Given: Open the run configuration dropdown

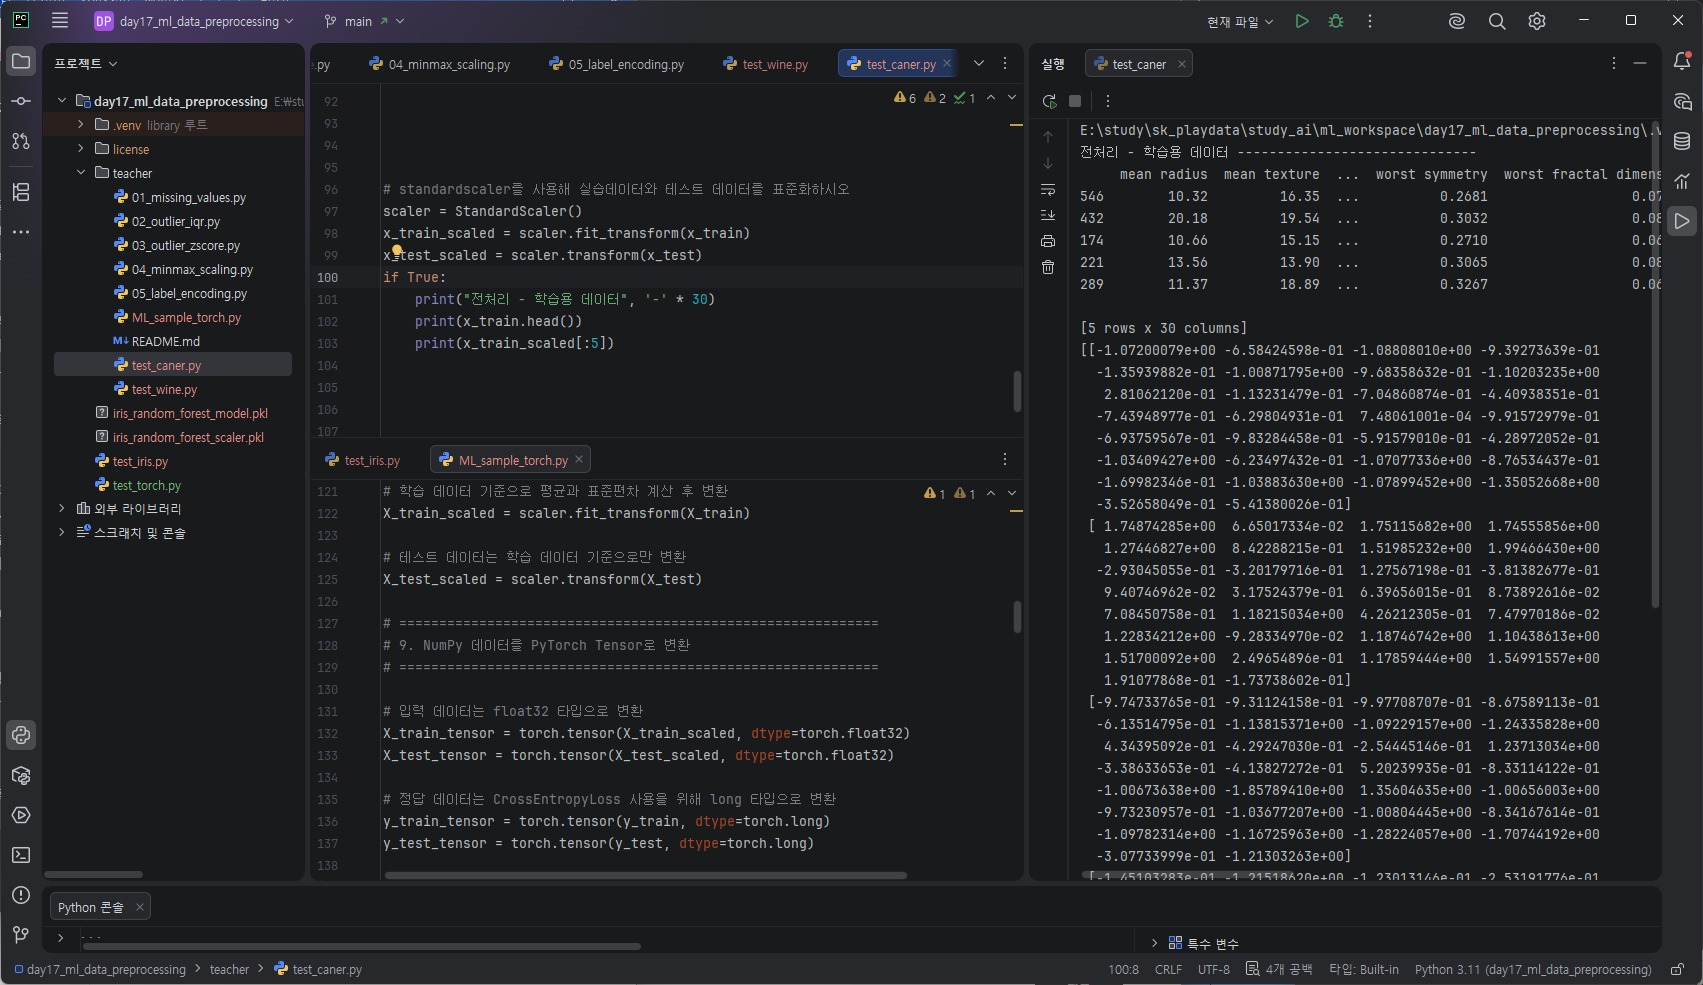Looking at the screenshot, I should pyautogui.click(x=1240, y=21).
